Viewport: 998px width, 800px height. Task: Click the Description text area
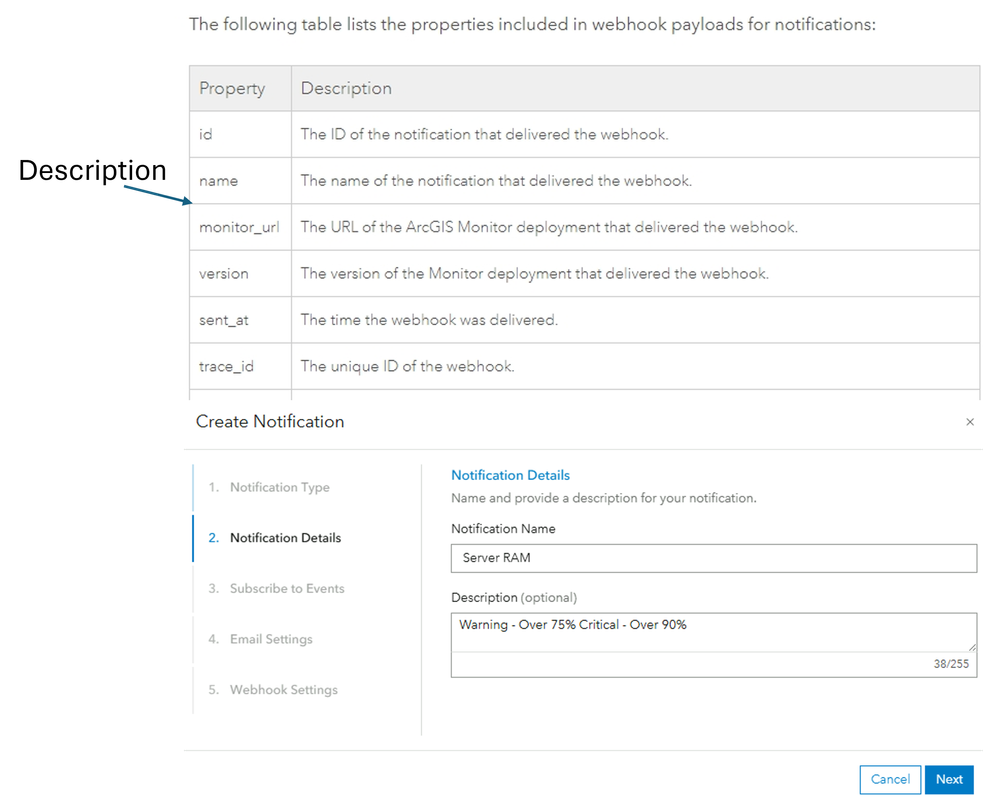[x=713, y=632]
